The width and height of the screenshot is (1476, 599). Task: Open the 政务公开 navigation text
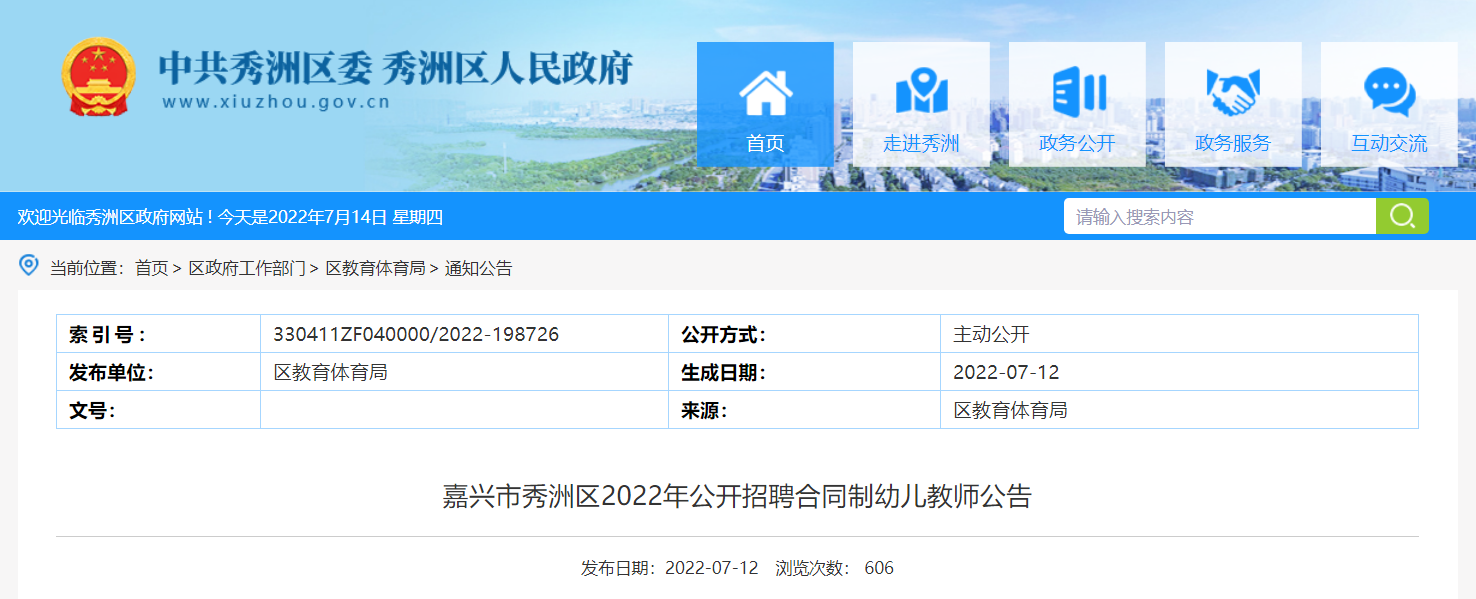coord(1077,143)
